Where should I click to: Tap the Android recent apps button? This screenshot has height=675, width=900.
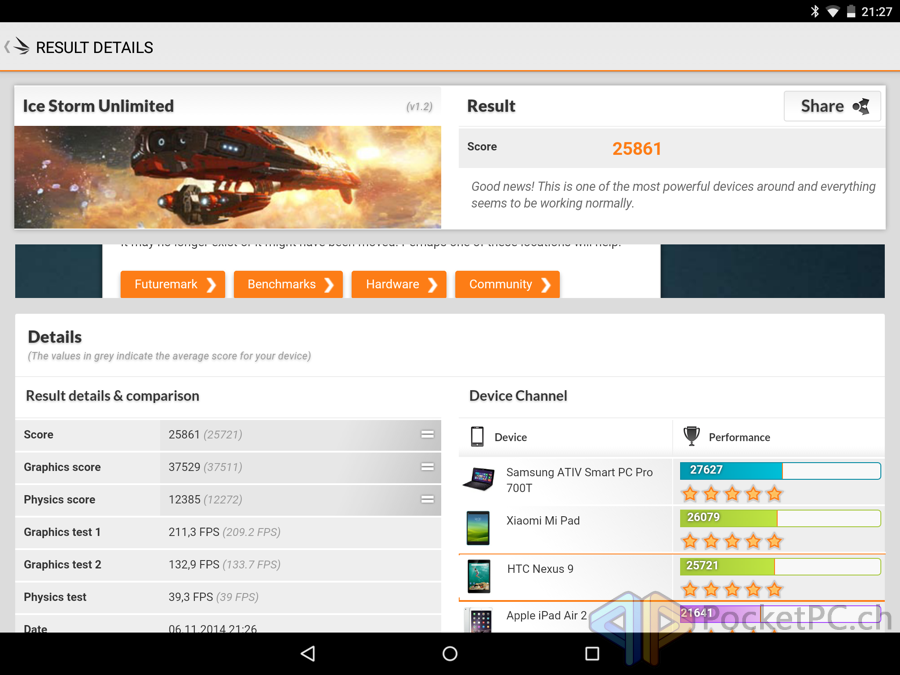point(592,653)
